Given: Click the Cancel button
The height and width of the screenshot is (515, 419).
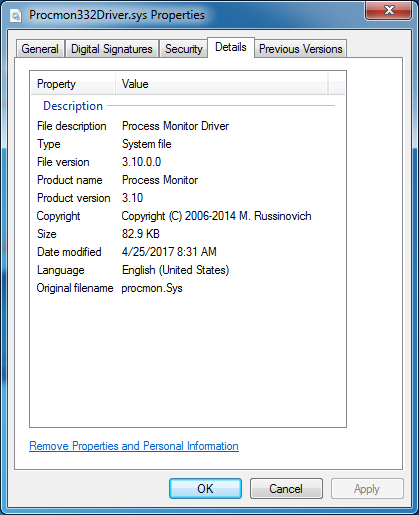Looking at the screenshot, I should tap(286, 489).
